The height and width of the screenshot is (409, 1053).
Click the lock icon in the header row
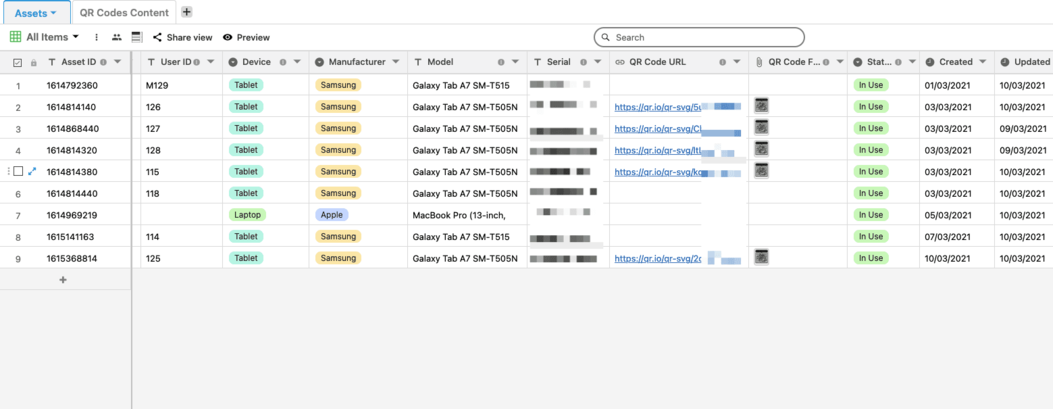[x=34, y=62]
